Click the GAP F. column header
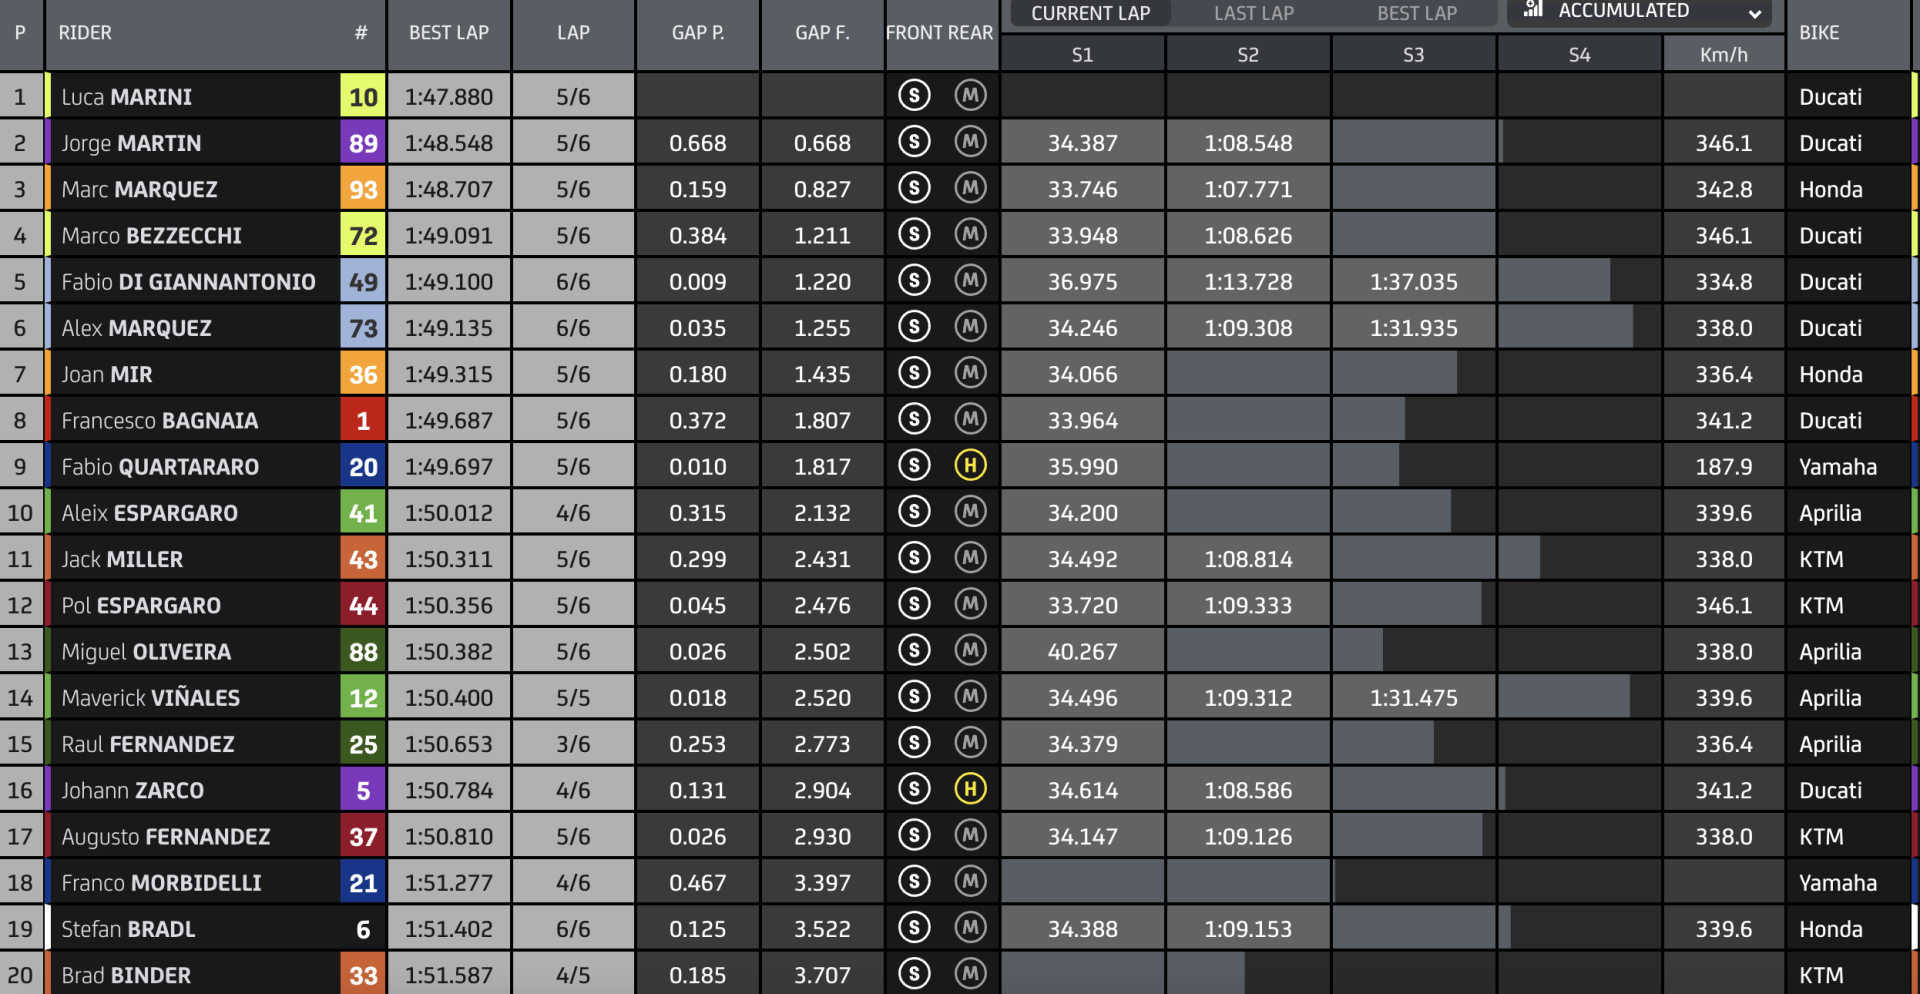 click(822, 33)
